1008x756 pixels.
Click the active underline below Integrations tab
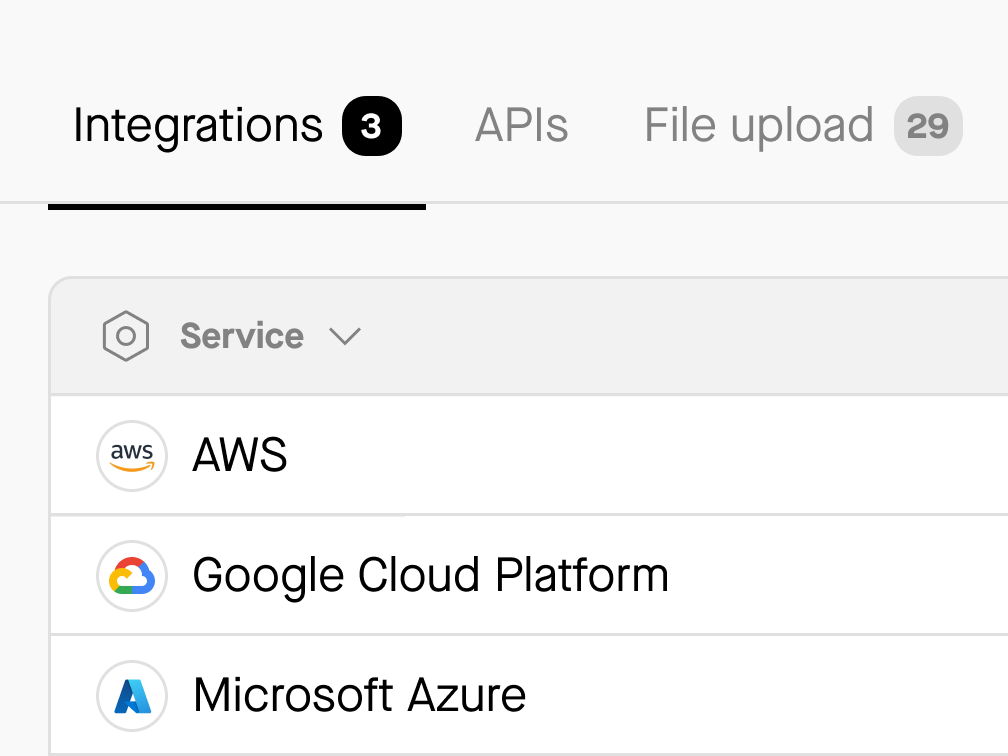[237, 206]
